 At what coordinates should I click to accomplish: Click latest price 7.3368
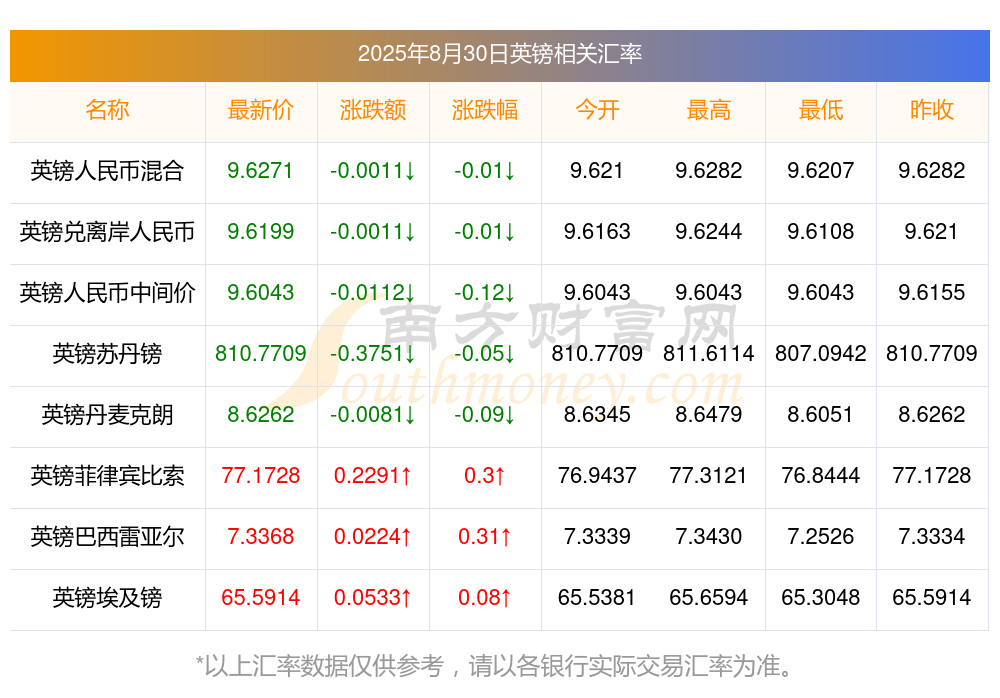(x=260, y=537)
